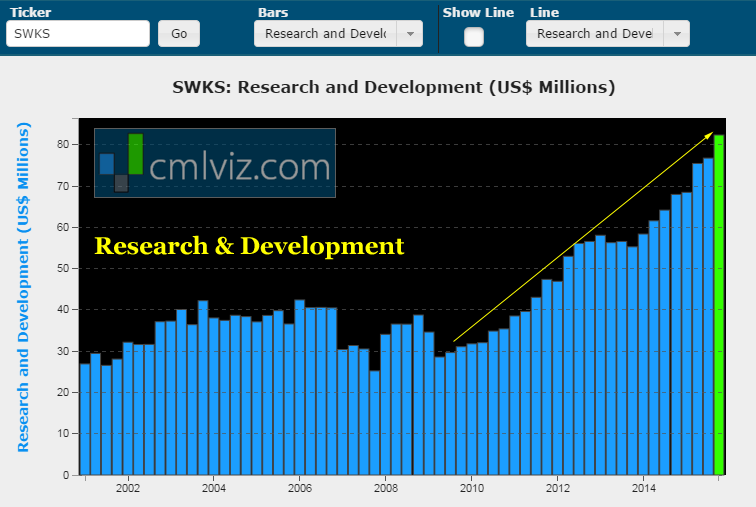The height and width of the screenshot is (507, 756).
Task: Click the chart title SWKS: Research and Development
Action: pos(393,87)
